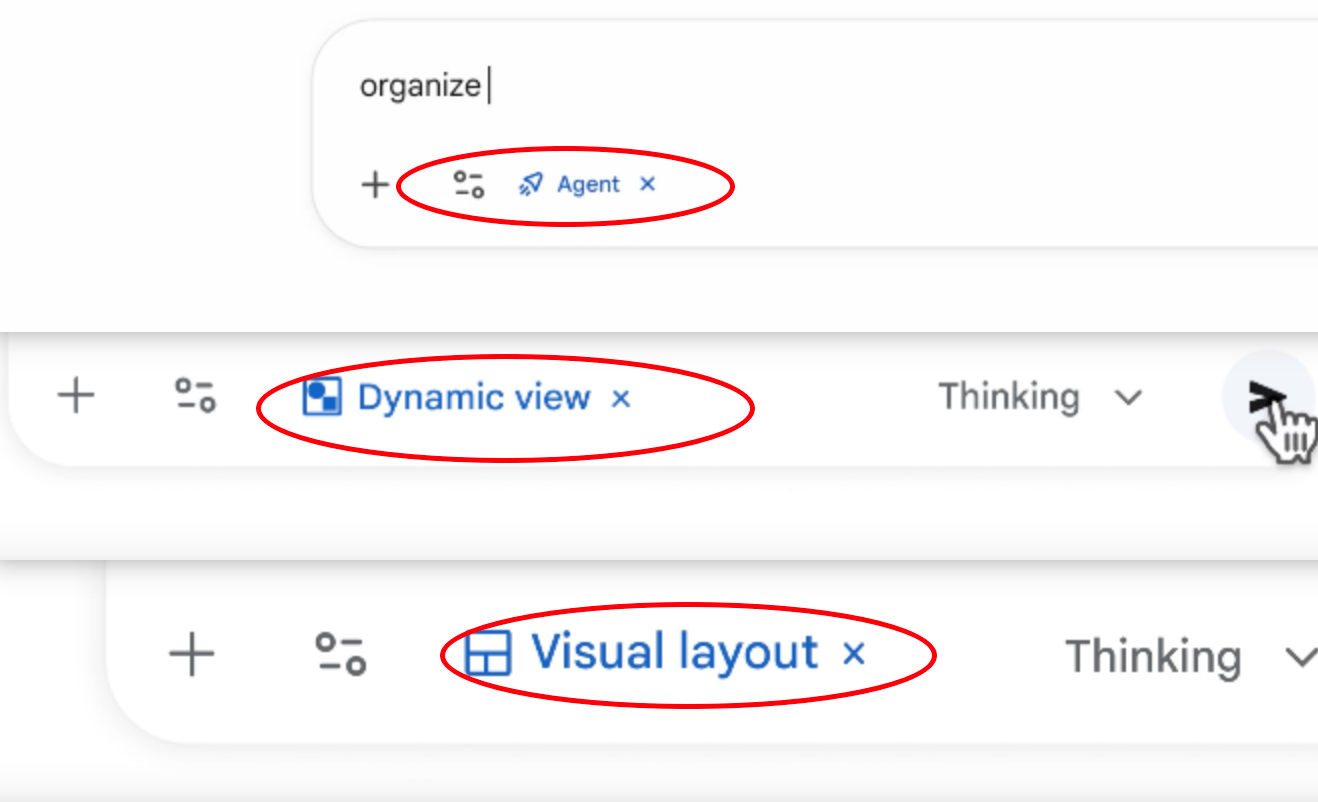Click the rocket icon on the Agent chip
The image size is (1318, 802).
[x=531, y=184]
